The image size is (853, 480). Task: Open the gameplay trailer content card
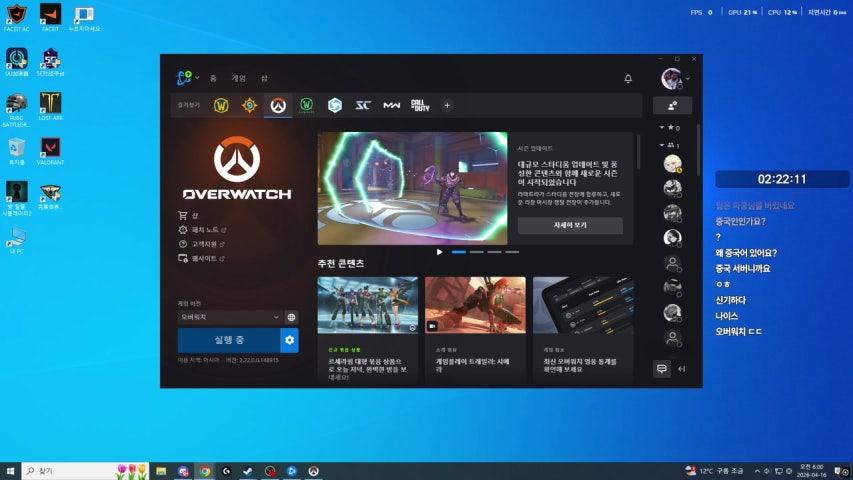(475, 329)
